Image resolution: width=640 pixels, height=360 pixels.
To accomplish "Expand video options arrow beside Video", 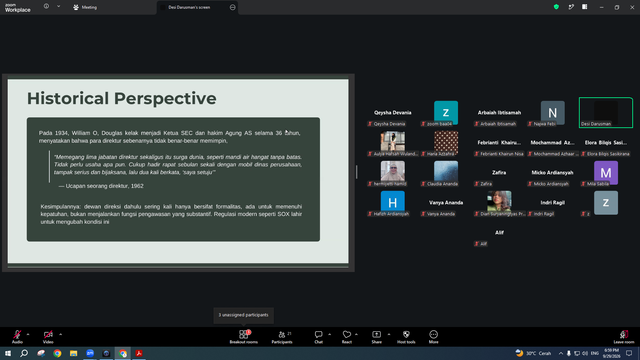I will pos(60,334).
